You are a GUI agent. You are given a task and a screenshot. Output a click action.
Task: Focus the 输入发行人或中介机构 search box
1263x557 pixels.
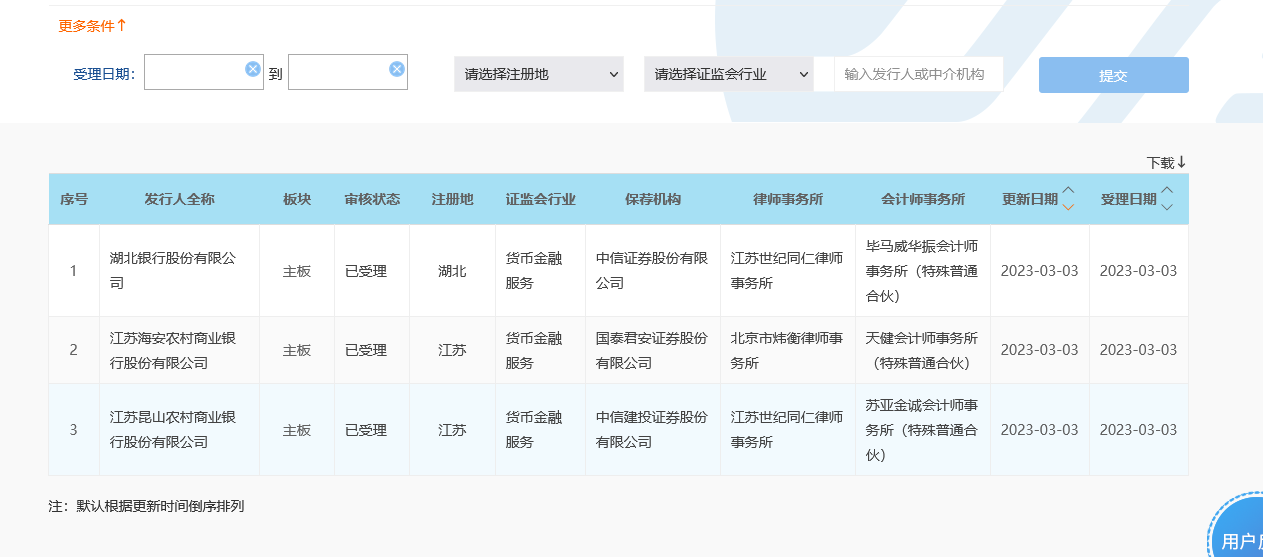919,74
